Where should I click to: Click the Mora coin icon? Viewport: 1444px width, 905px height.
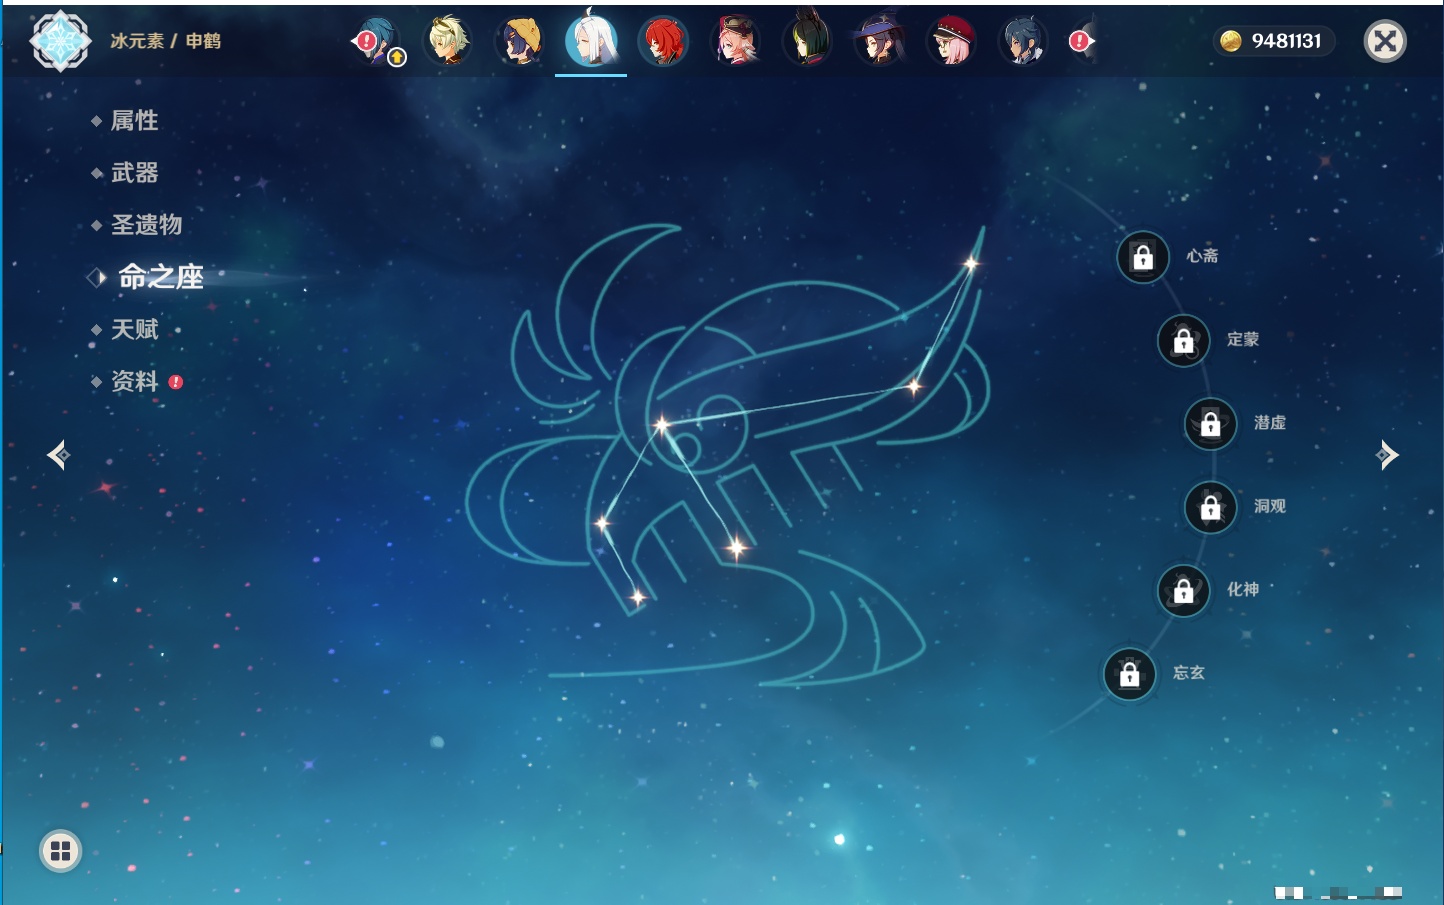(x=1231, y=41)
